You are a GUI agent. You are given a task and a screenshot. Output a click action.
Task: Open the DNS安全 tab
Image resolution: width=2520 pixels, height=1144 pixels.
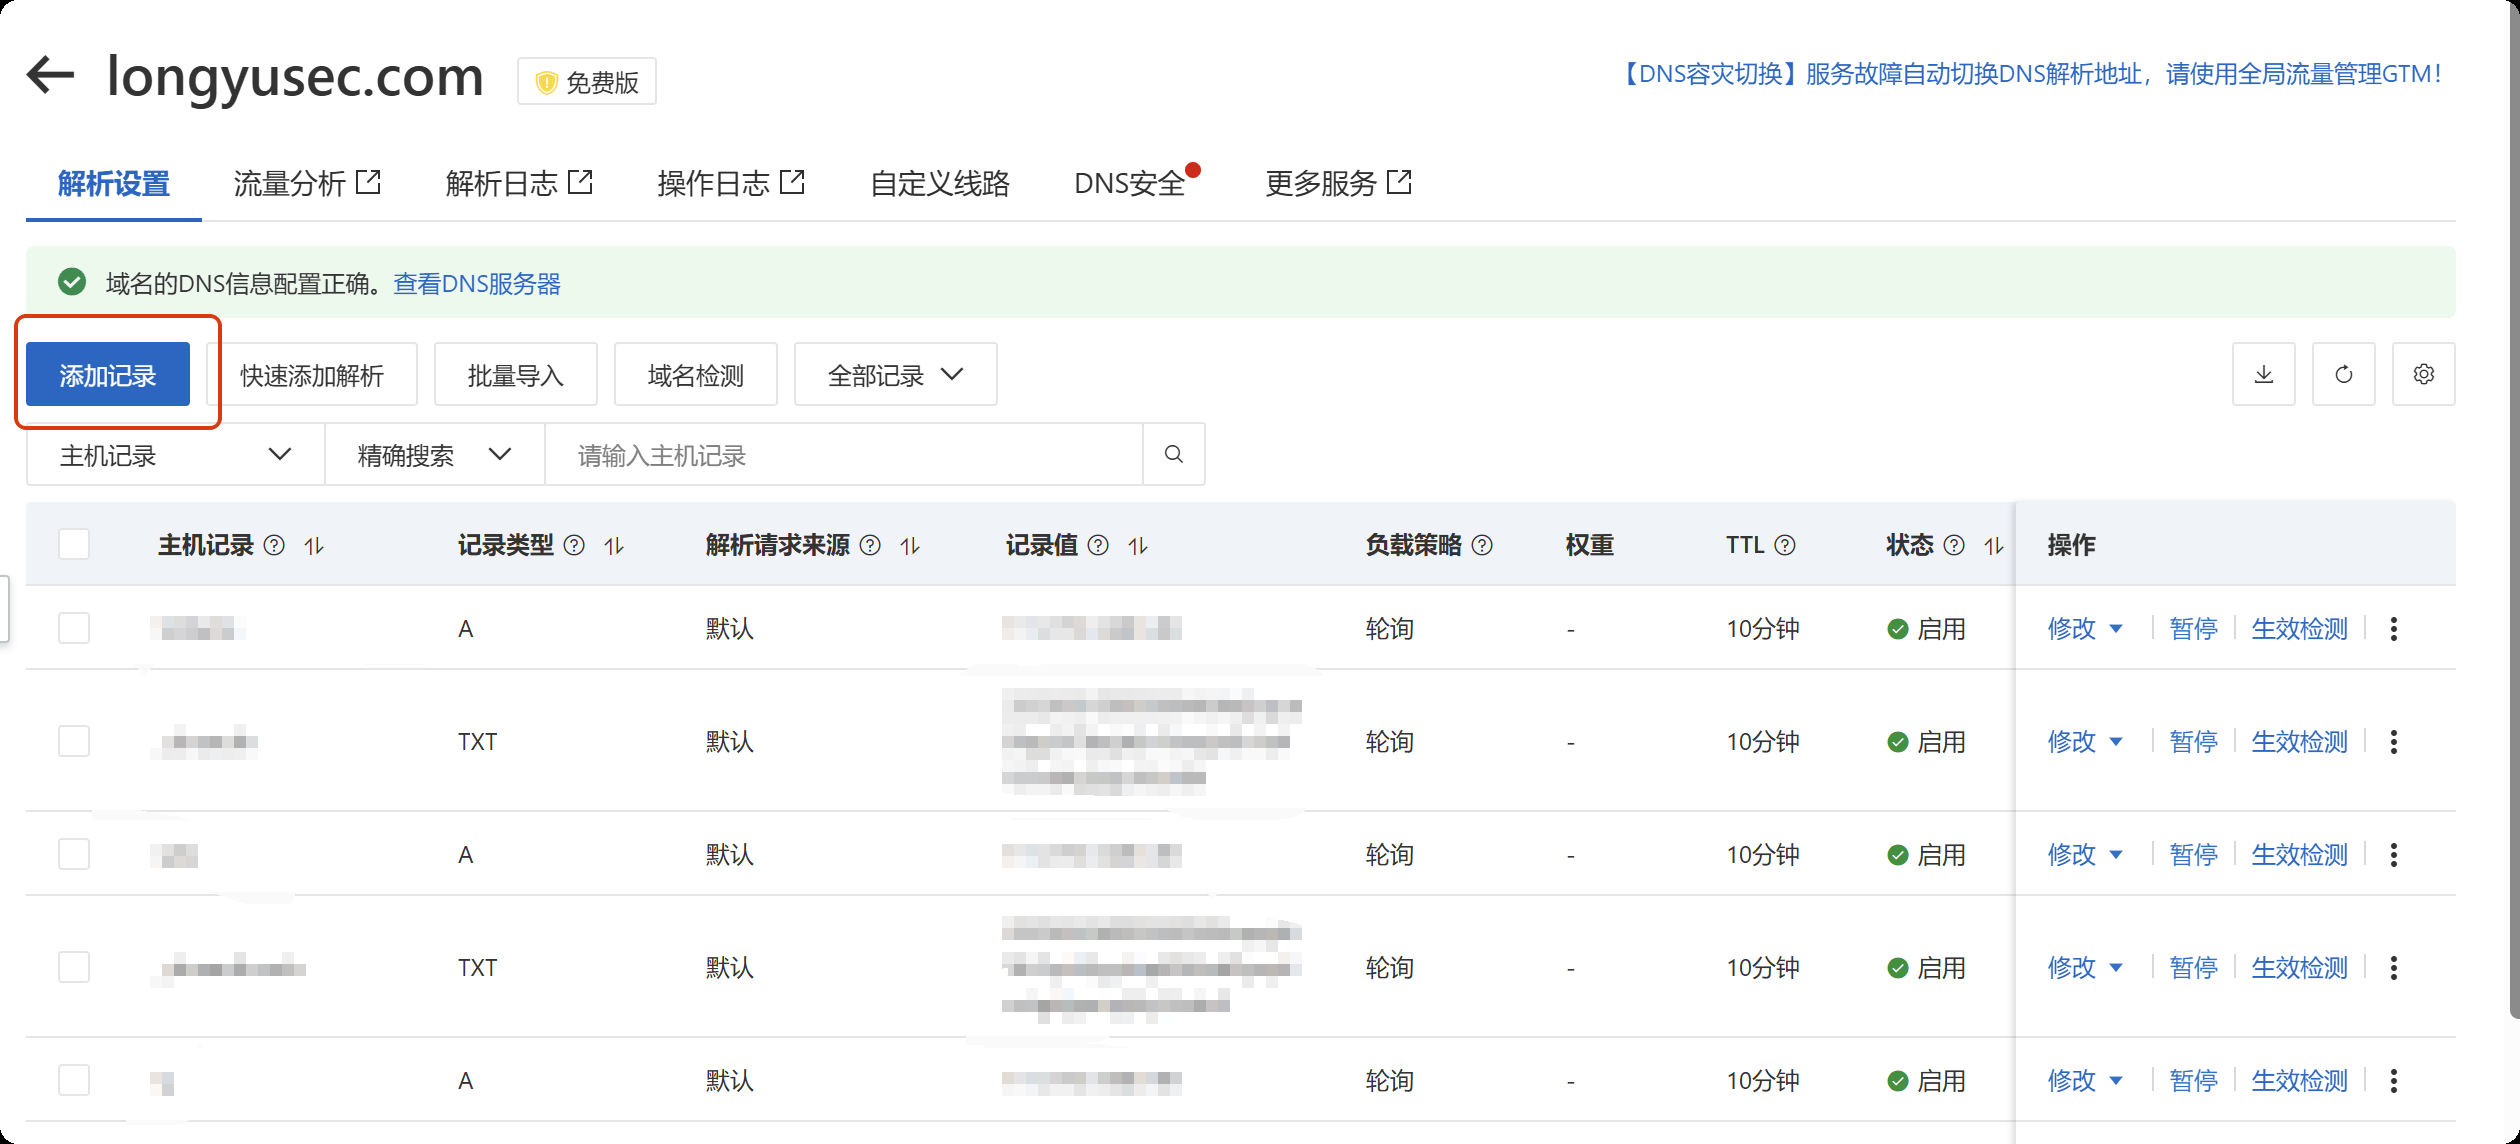1129,183
